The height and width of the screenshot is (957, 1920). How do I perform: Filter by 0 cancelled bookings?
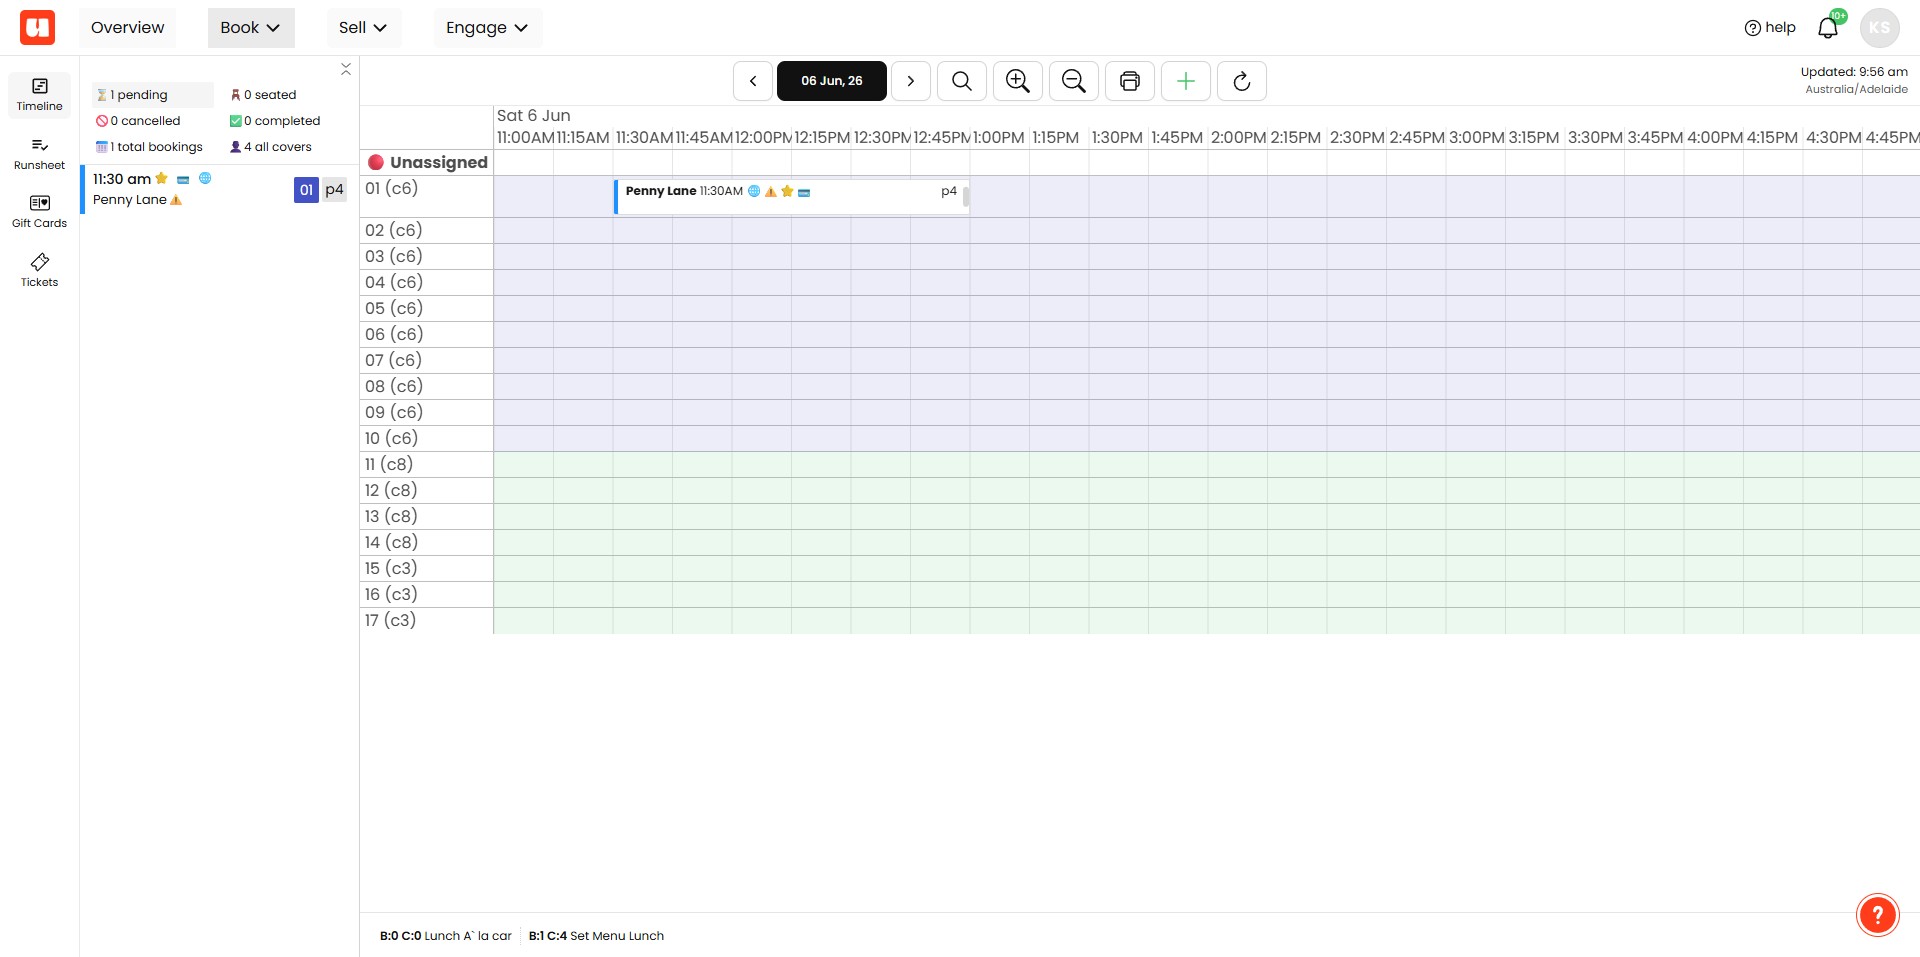(x=138, y=121)
